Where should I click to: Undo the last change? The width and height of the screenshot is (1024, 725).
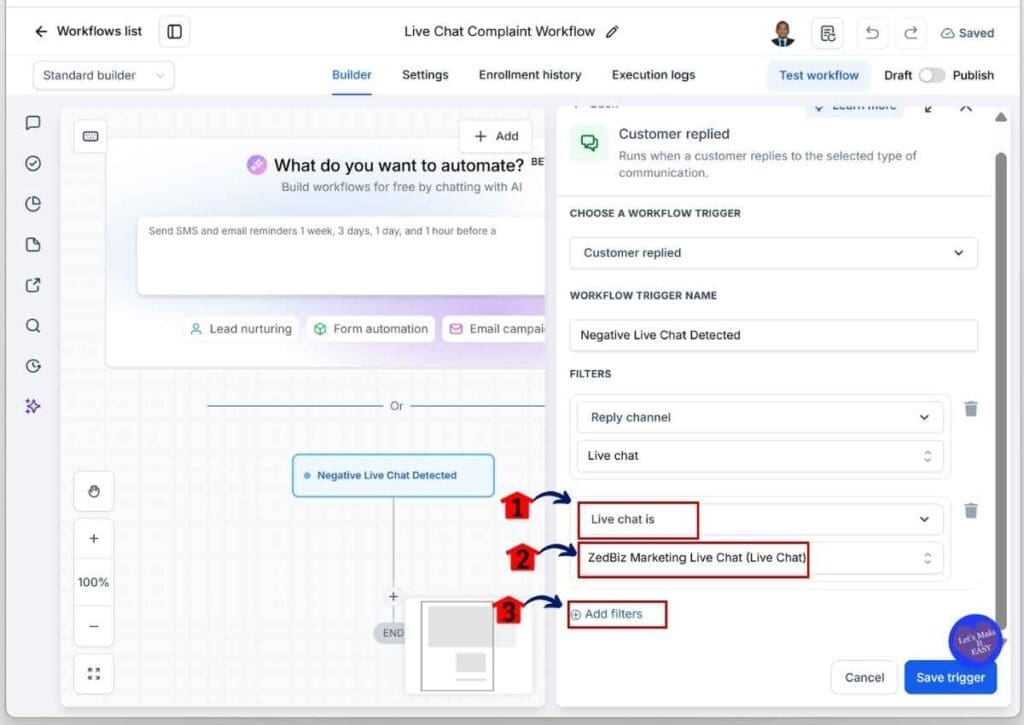872,33
